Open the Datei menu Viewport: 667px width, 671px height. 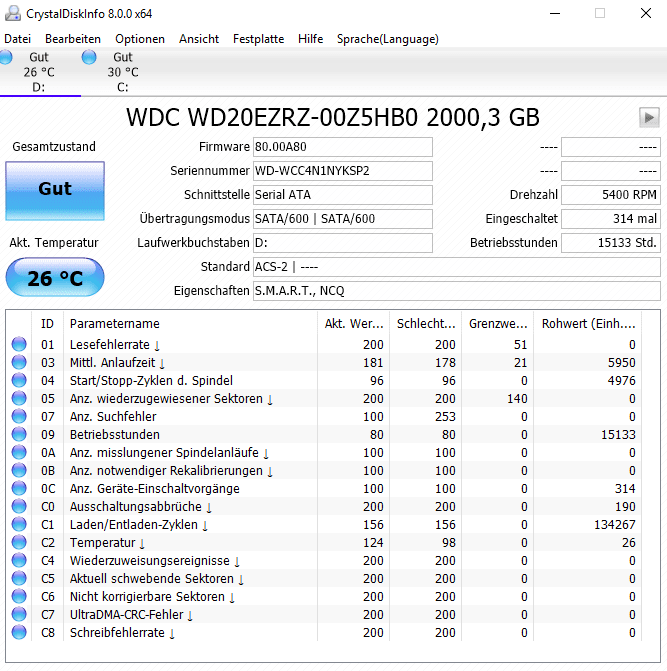[x=18, y=39]
